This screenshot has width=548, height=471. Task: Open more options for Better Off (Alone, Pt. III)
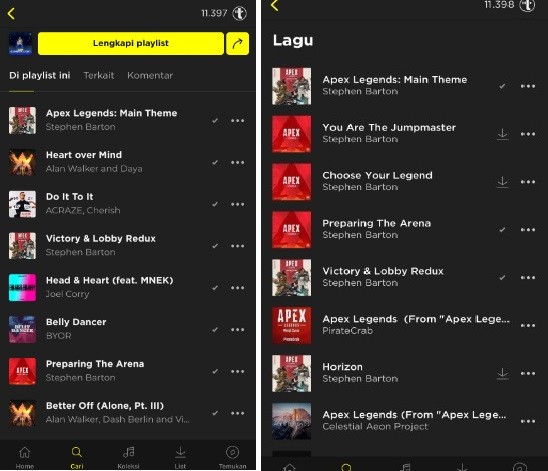coord(238,413)
